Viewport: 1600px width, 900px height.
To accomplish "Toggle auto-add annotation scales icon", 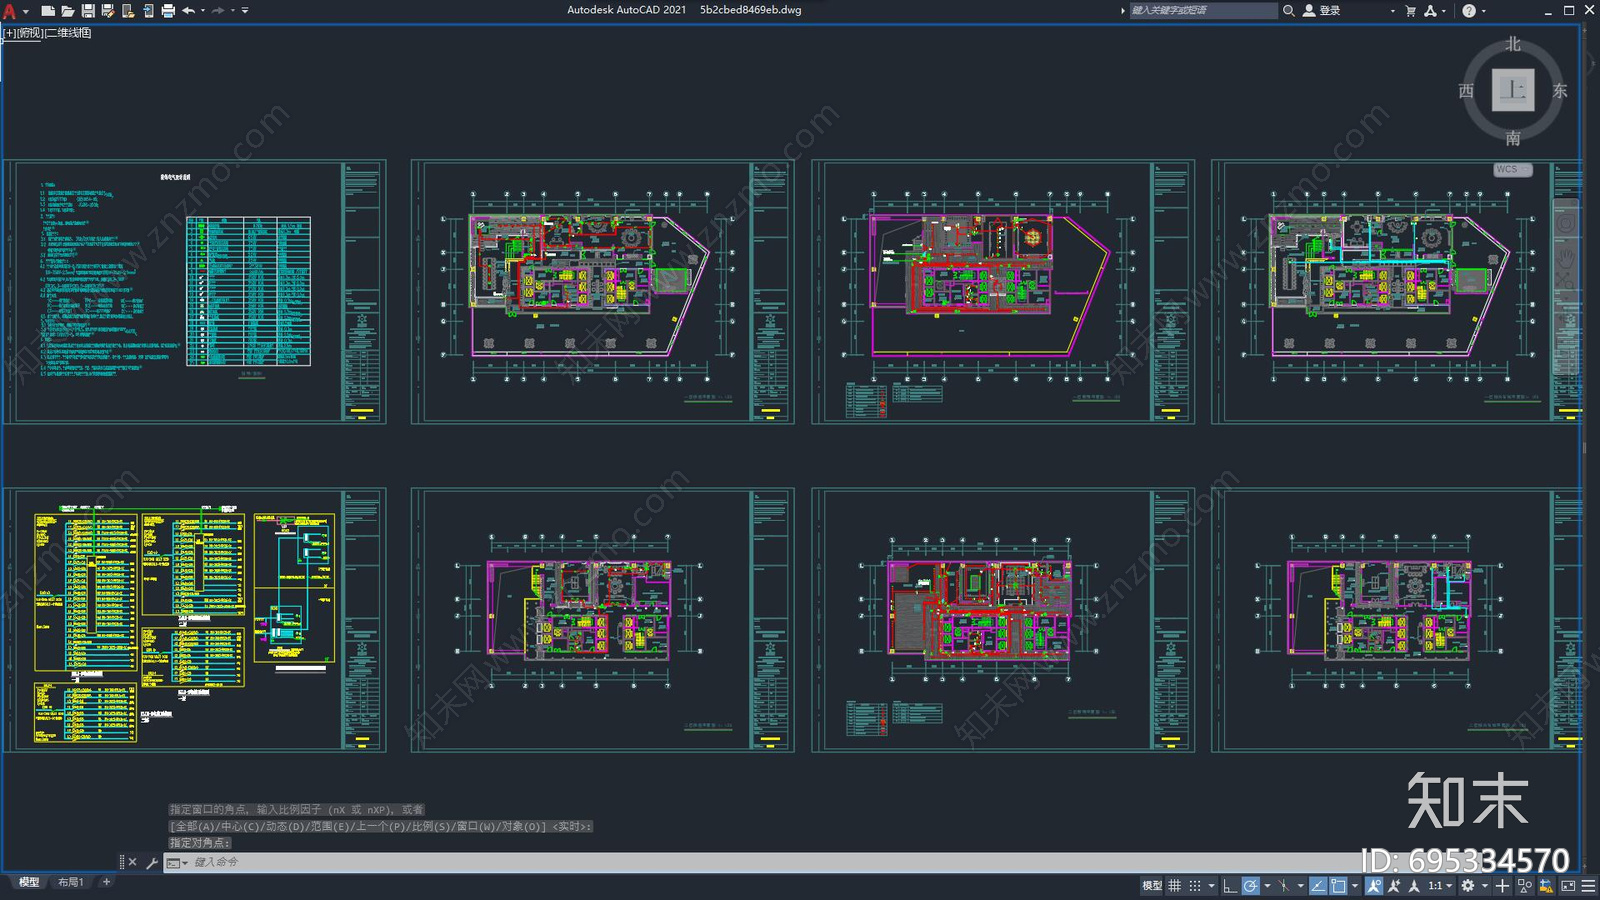I will [x=1394, y=886].
